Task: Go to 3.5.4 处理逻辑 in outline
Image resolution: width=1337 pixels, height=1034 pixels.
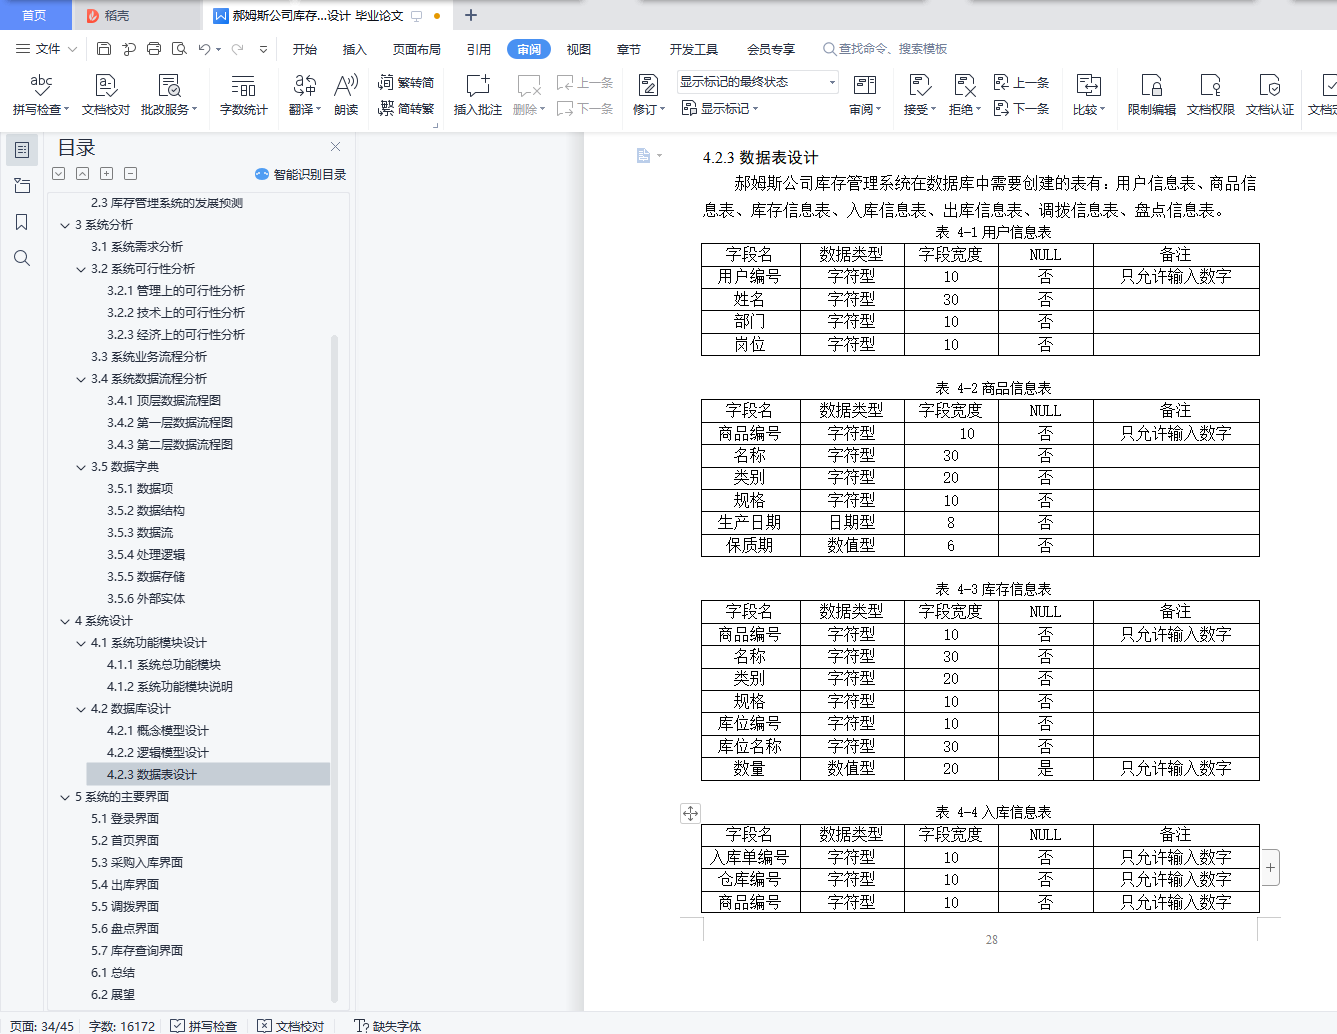Action: click(146, 555)
